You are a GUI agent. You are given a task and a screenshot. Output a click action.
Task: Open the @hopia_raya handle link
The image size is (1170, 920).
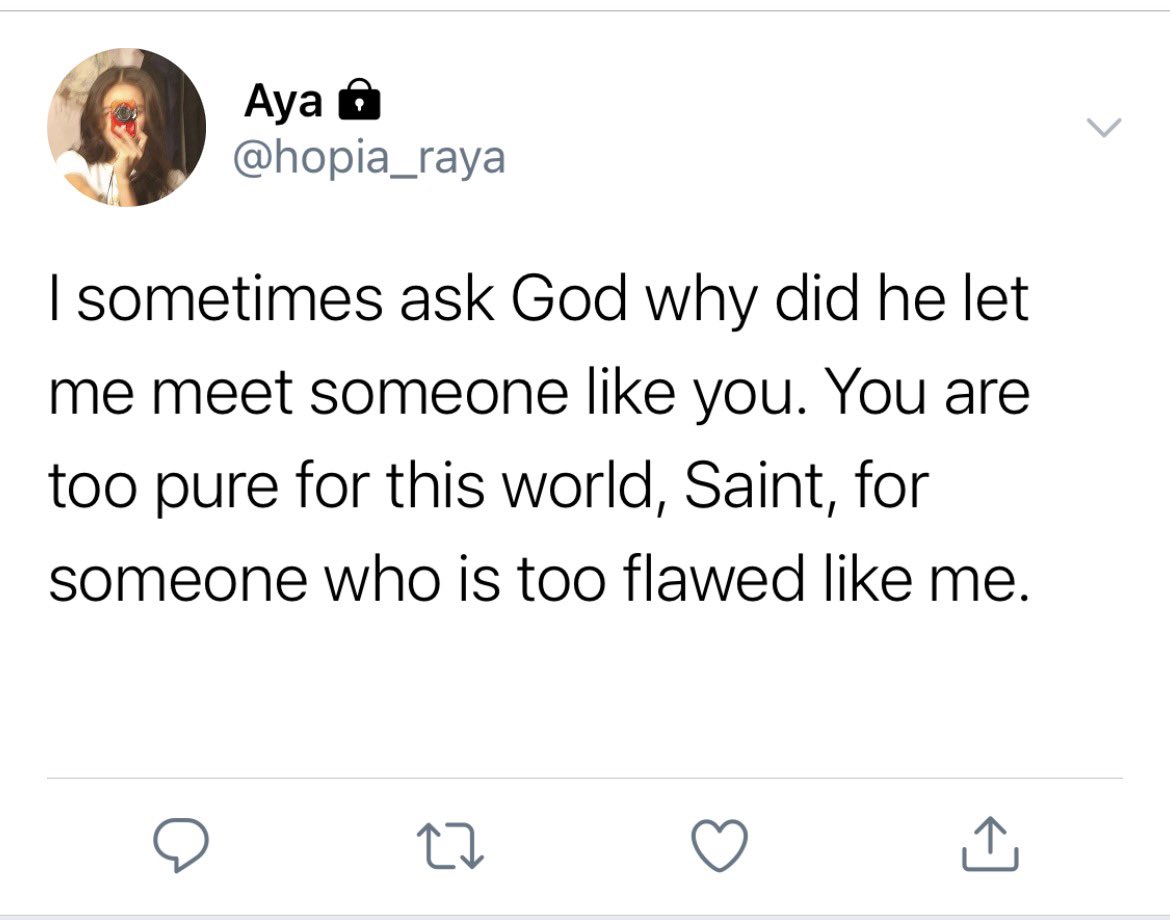tap(369, 157)
